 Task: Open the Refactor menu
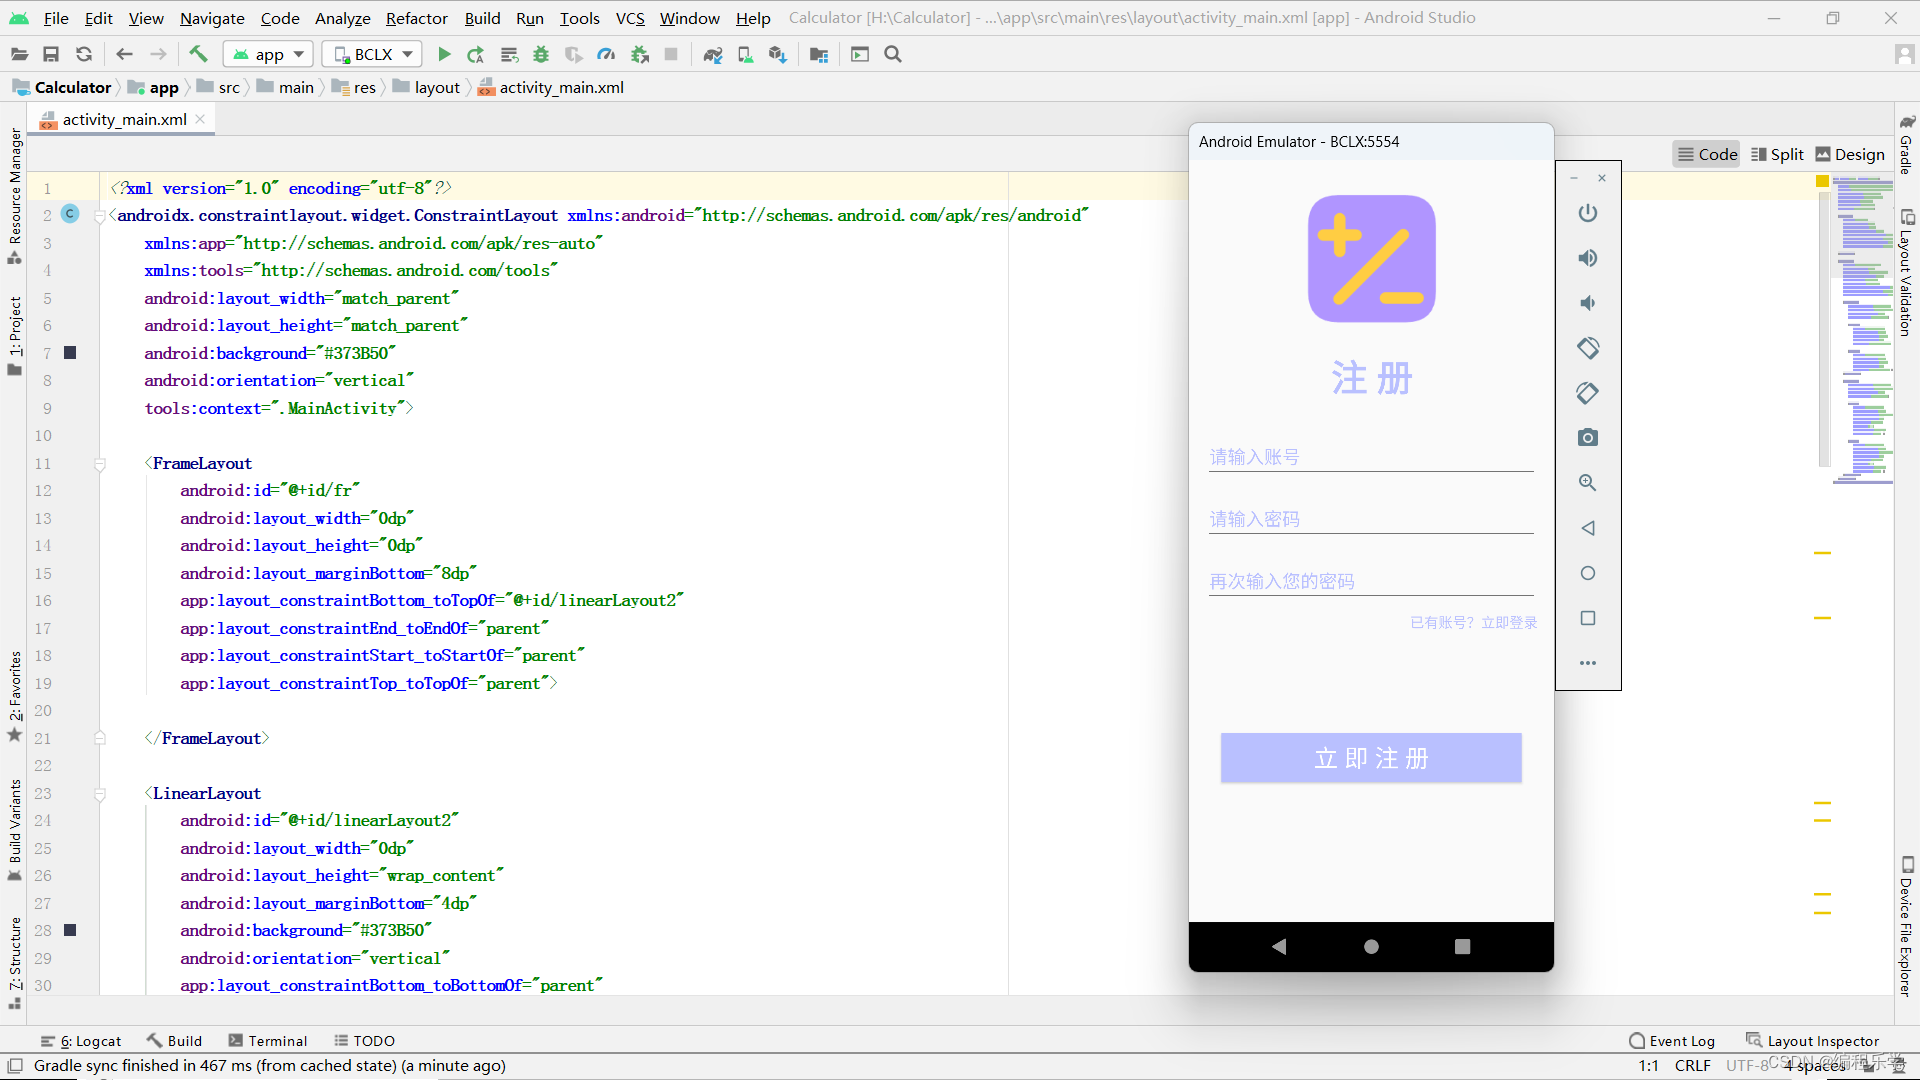tap(416, 18)
